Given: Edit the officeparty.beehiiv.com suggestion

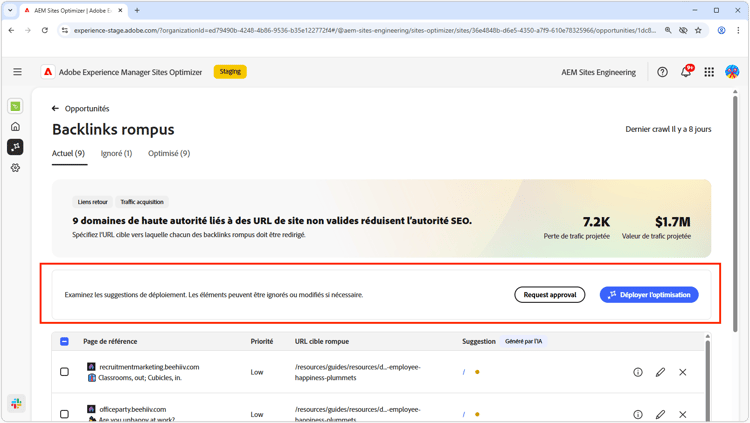Looking at the screenshot, I should 660,414.
